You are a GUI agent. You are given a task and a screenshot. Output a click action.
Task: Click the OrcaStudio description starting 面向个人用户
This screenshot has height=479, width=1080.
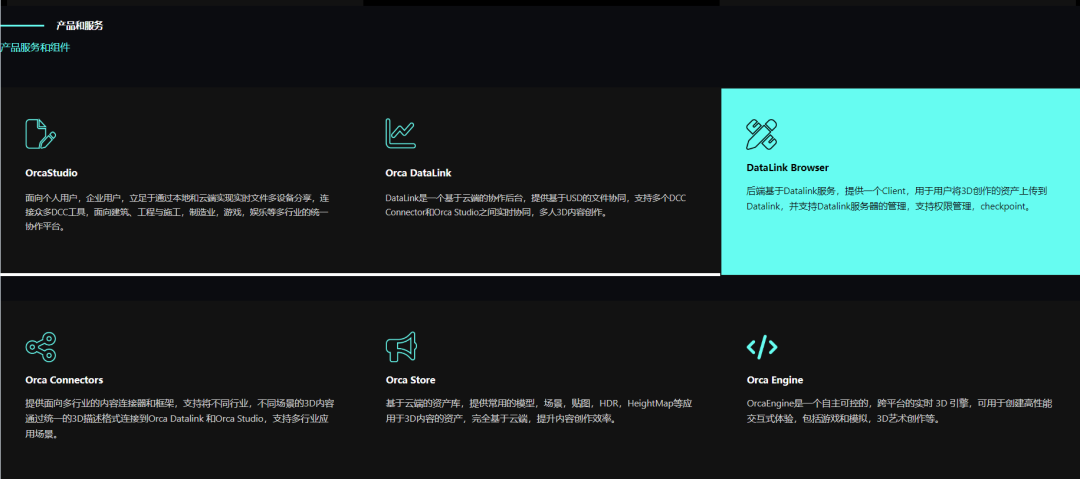point(177,212)
